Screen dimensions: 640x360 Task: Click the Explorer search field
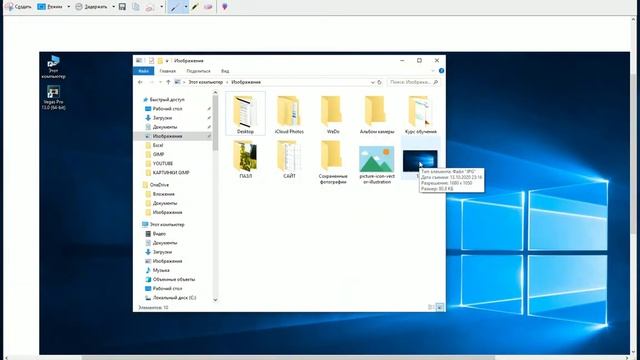pyautogui.click(x=413, y=82)
